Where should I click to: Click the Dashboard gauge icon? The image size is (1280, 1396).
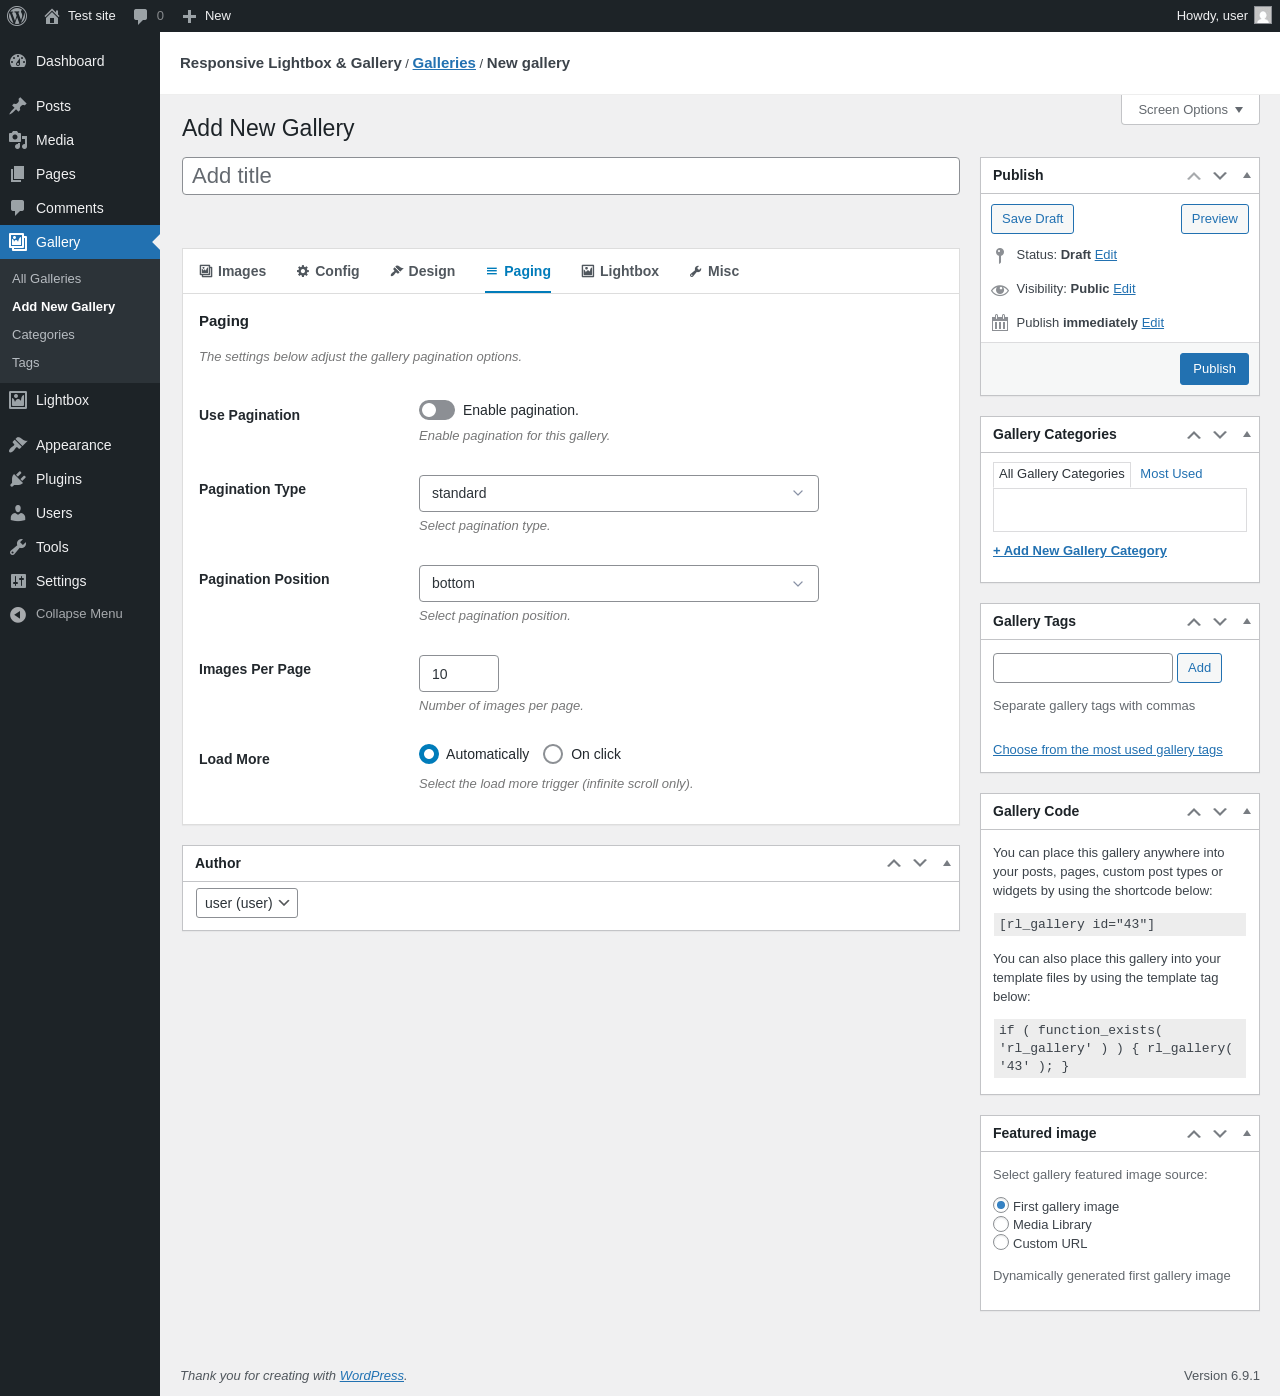18,61
